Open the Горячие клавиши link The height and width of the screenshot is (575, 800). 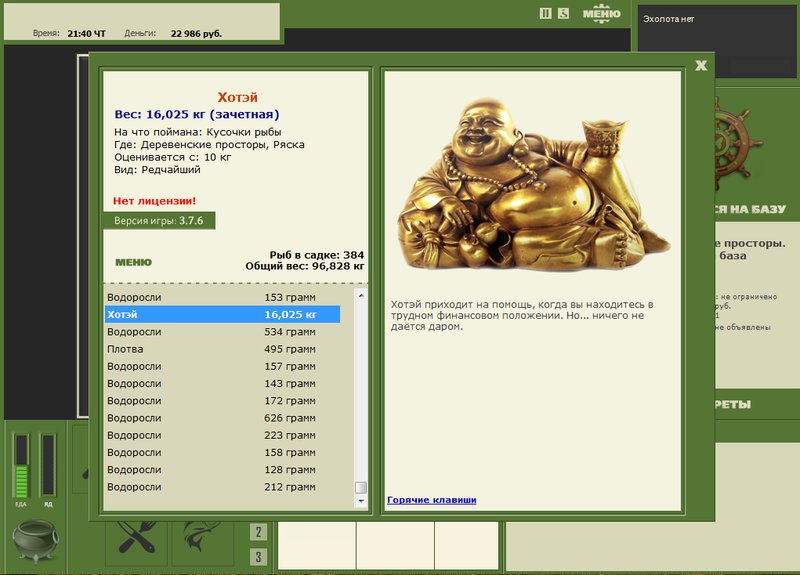pyautogui.click(x=432, y=500)
